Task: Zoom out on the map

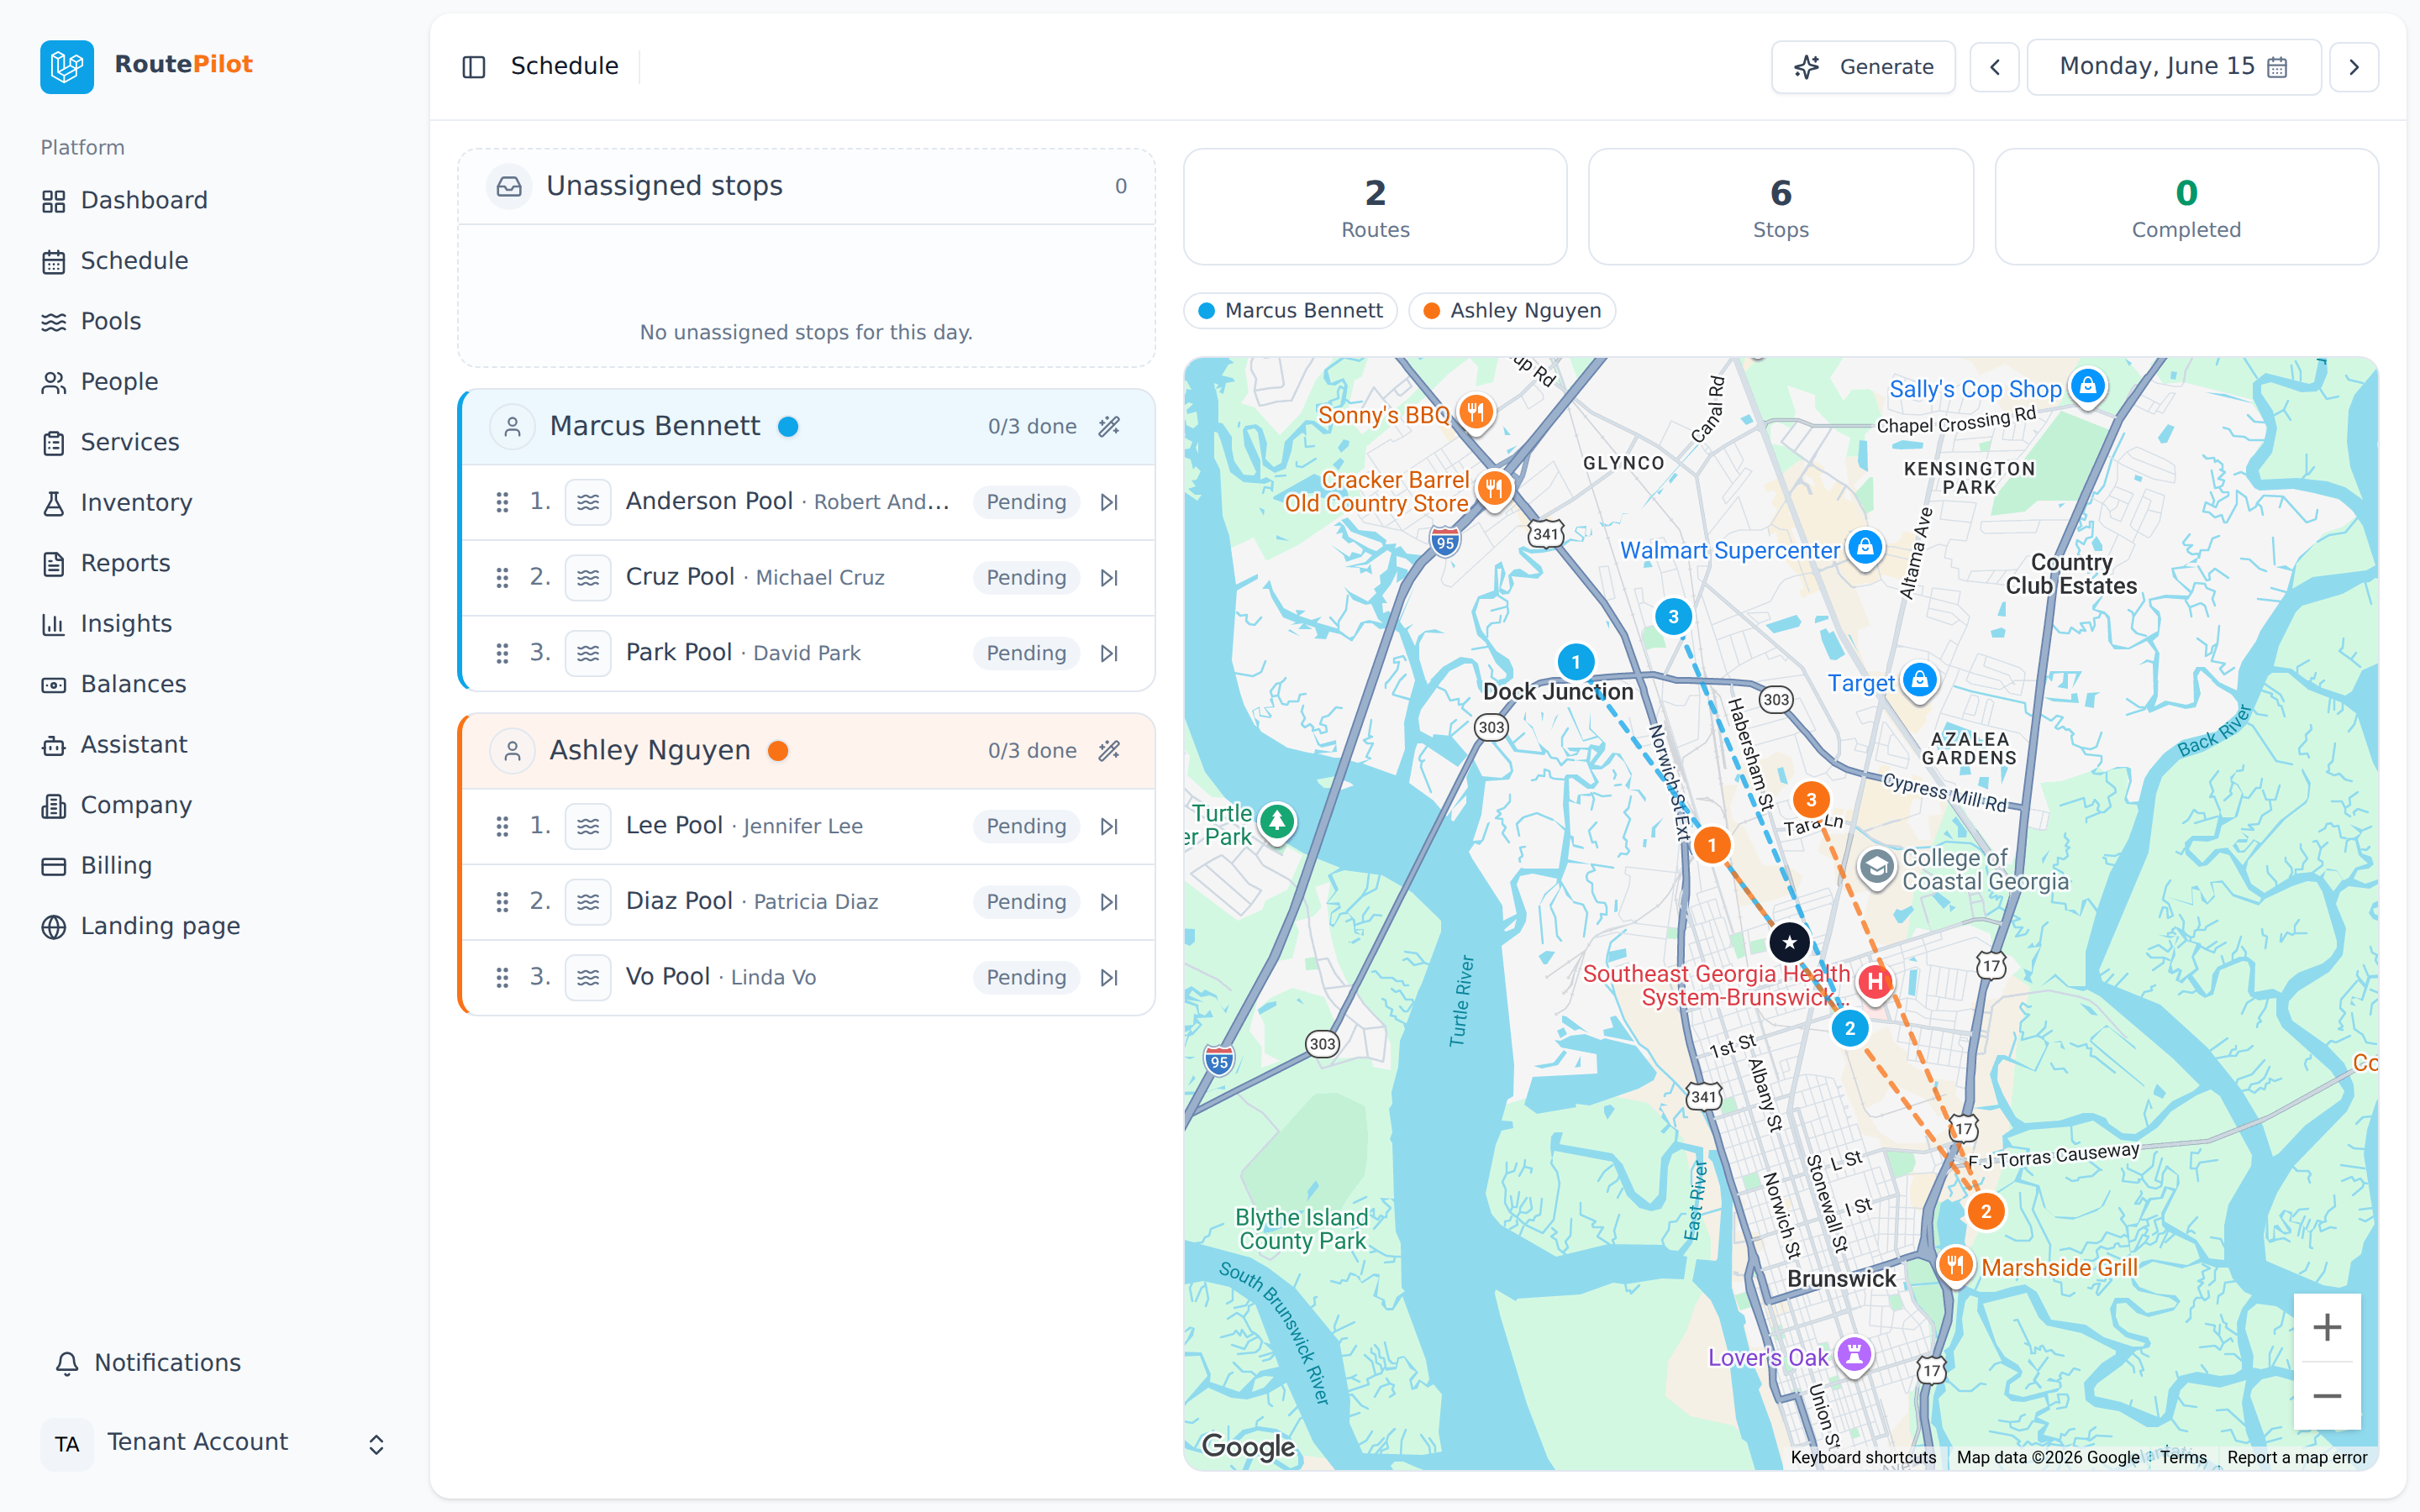Action: [x=2327, y=1396]
